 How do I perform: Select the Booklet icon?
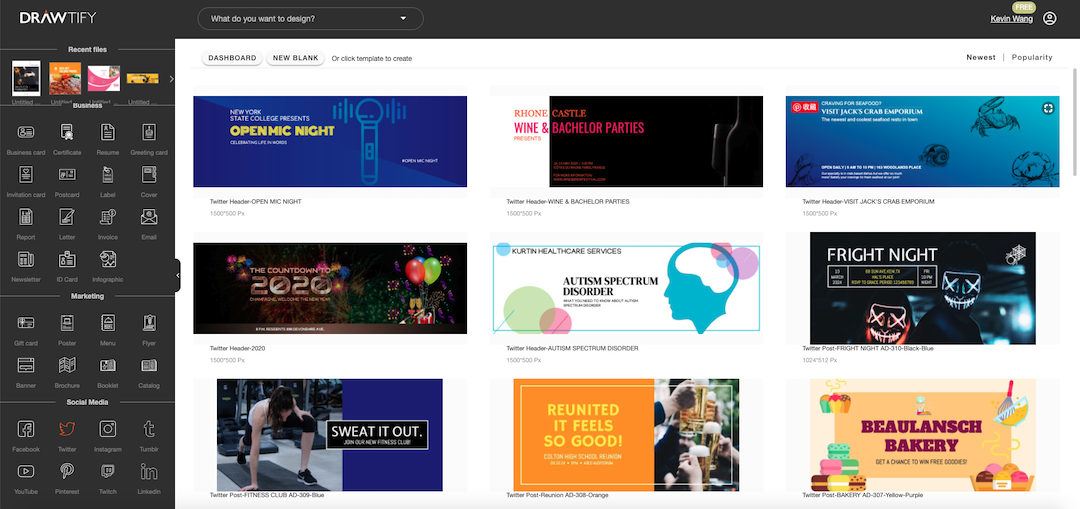(107, 365)
